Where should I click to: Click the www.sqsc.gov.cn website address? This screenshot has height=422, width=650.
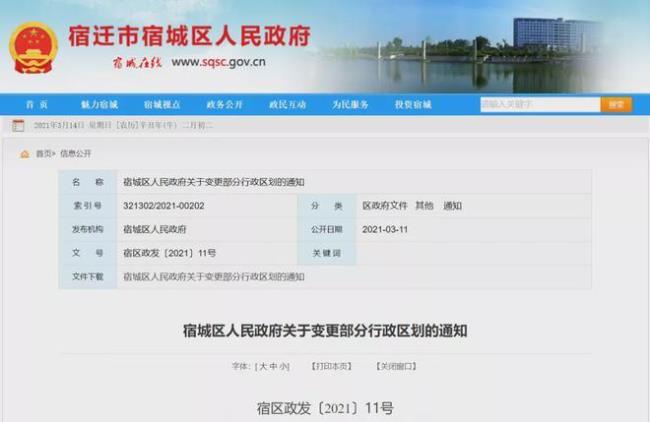coord(218,62)
